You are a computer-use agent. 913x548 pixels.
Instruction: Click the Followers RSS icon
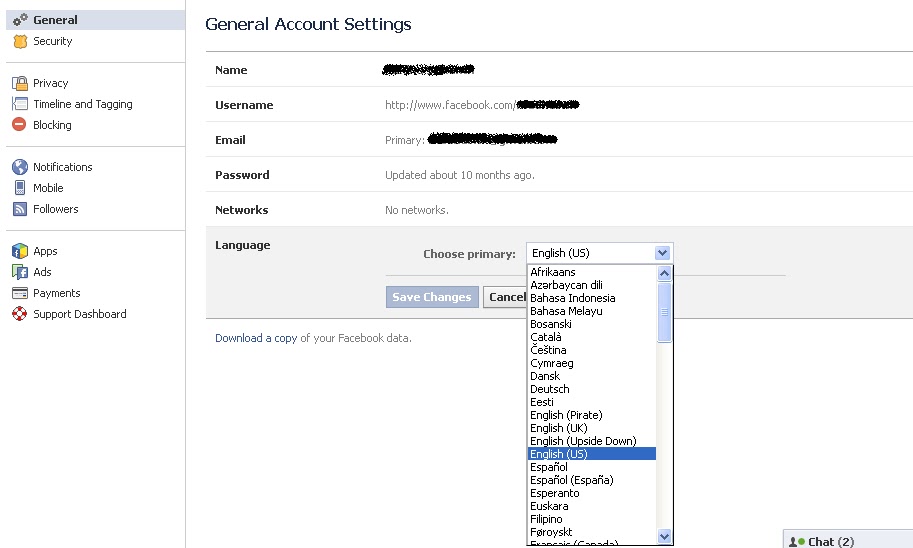pyautogui.click(x=20, y=209)
